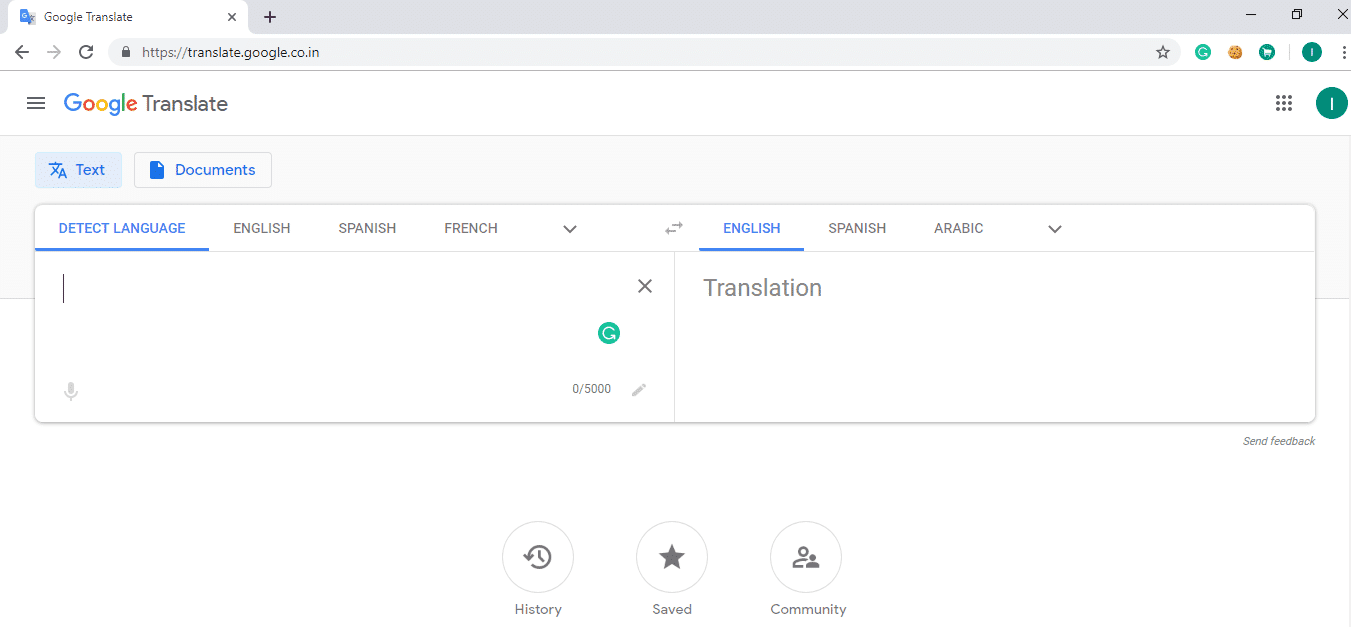Clear the input text with the X
Viewport: 1351px width, 627px height.
[644, 286]
